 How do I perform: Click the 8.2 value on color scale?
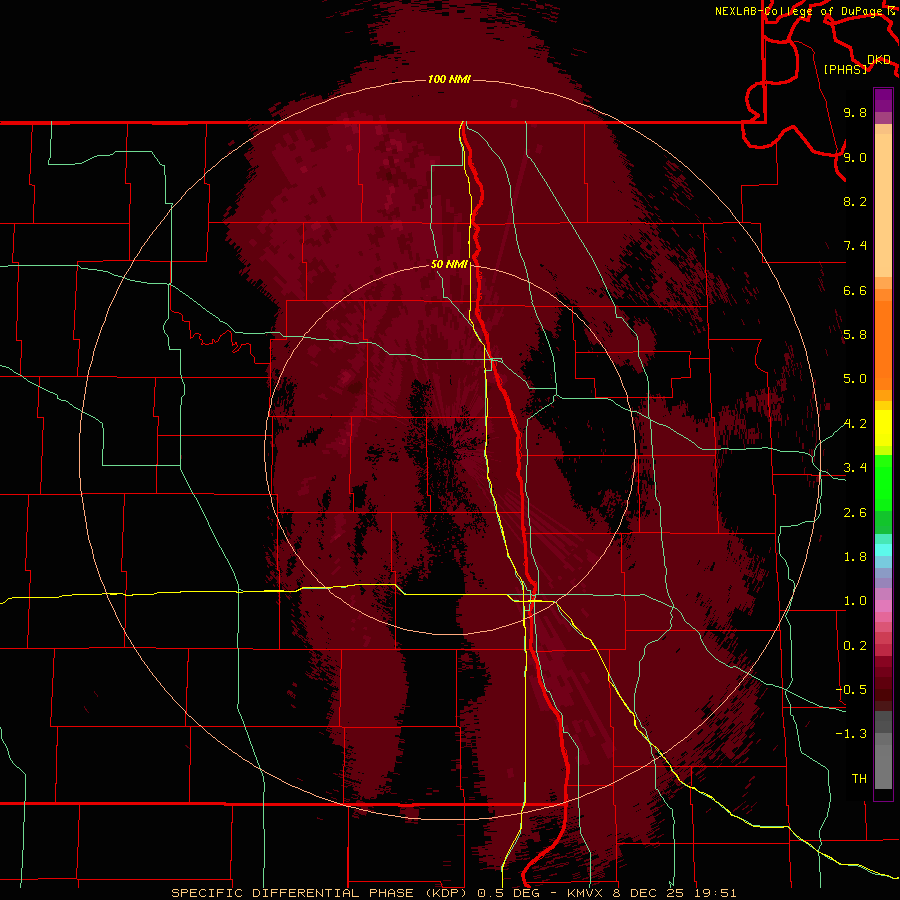[x=855, y=201]
